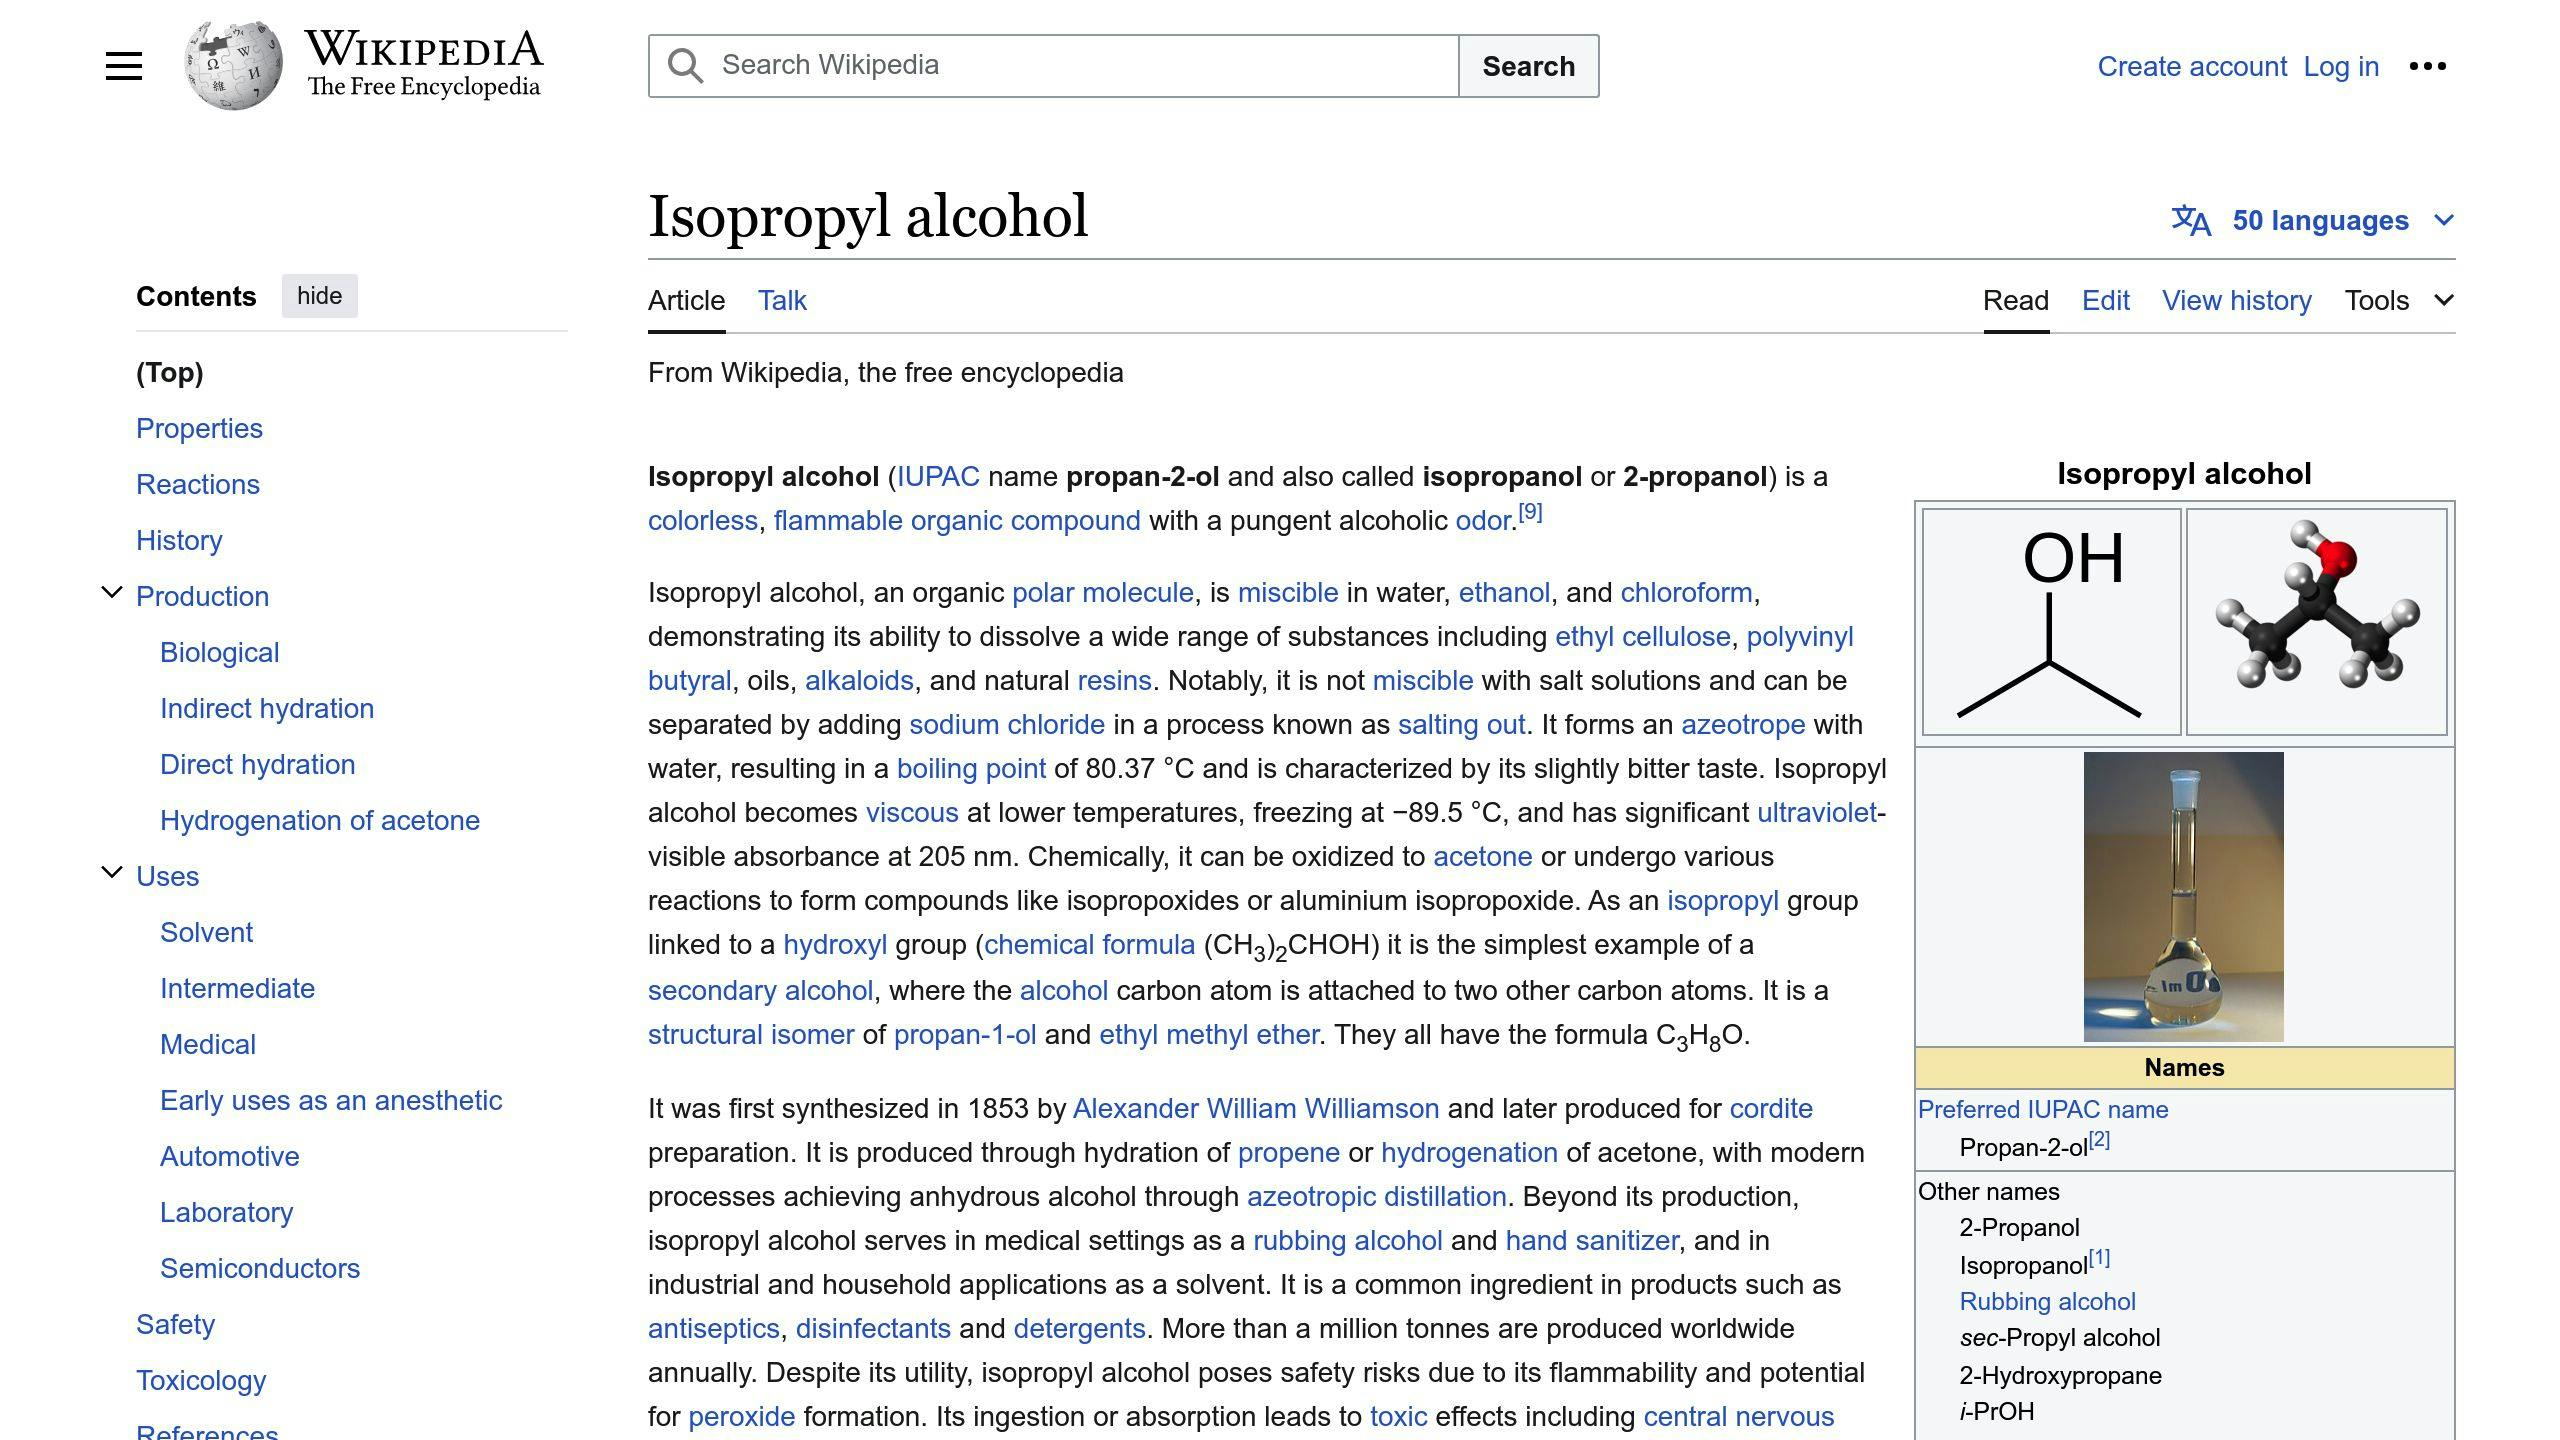2560x1440 pixels.
Task: Click the magnifier icon in search box
Action: pos(685,66)
